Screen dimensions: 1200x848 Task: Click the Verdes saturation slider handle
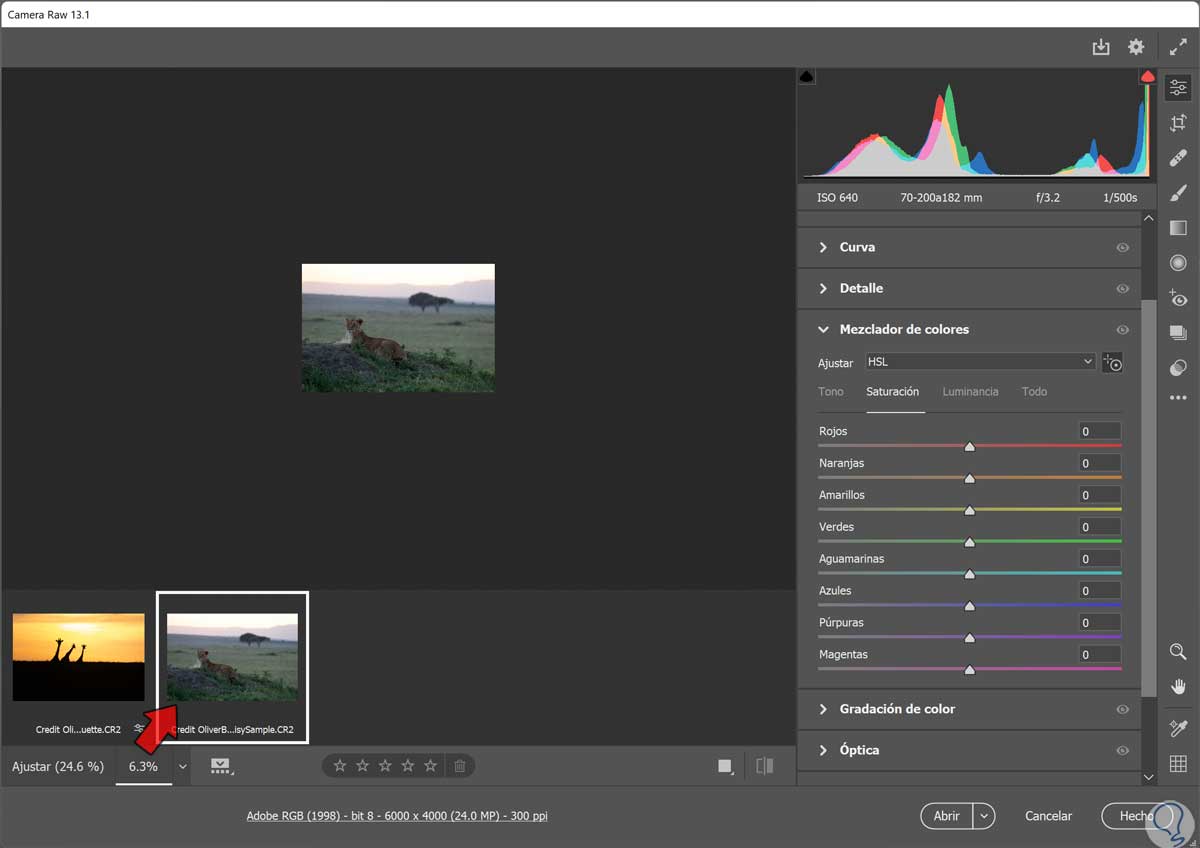tap(969, 542)
